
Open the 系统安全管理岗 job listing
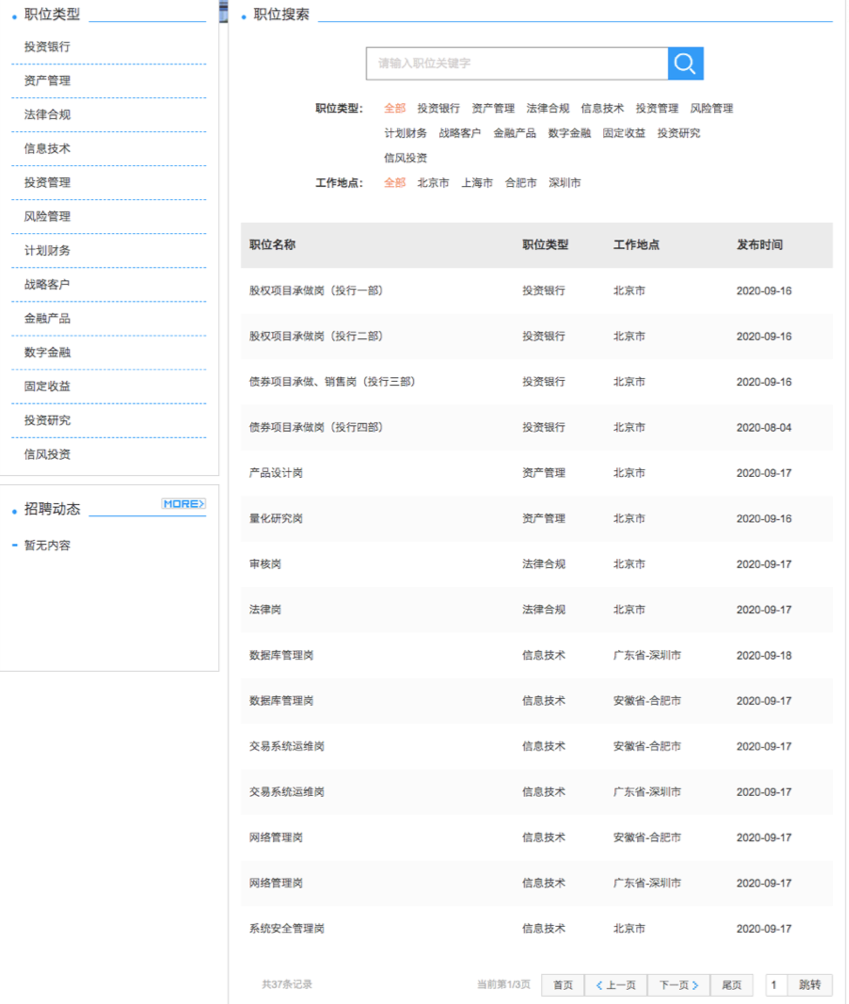287,928
